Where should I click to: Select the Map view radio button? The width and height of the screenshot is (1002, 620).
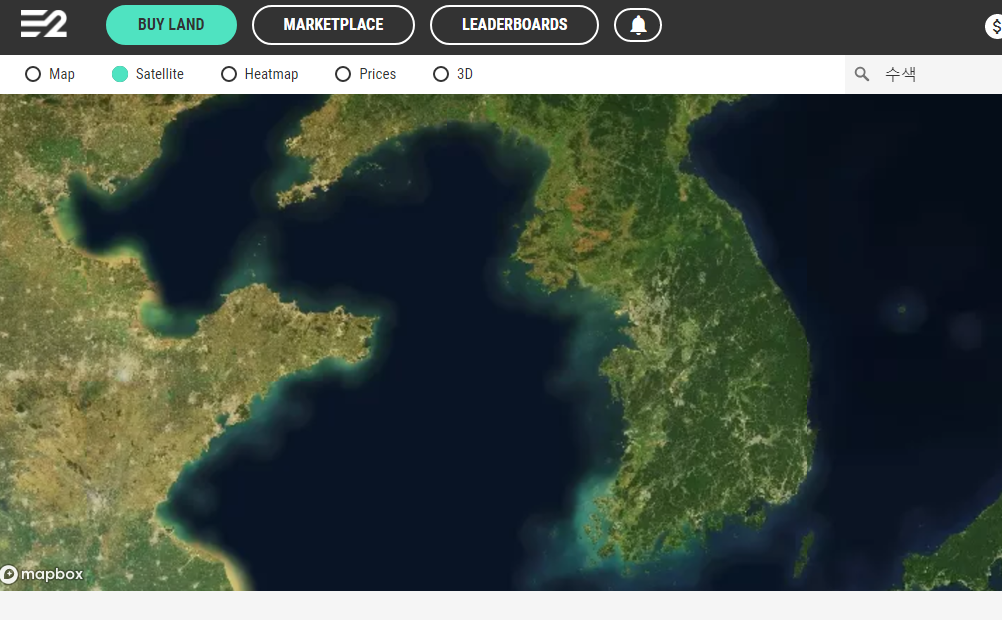[x=33, y=74]
